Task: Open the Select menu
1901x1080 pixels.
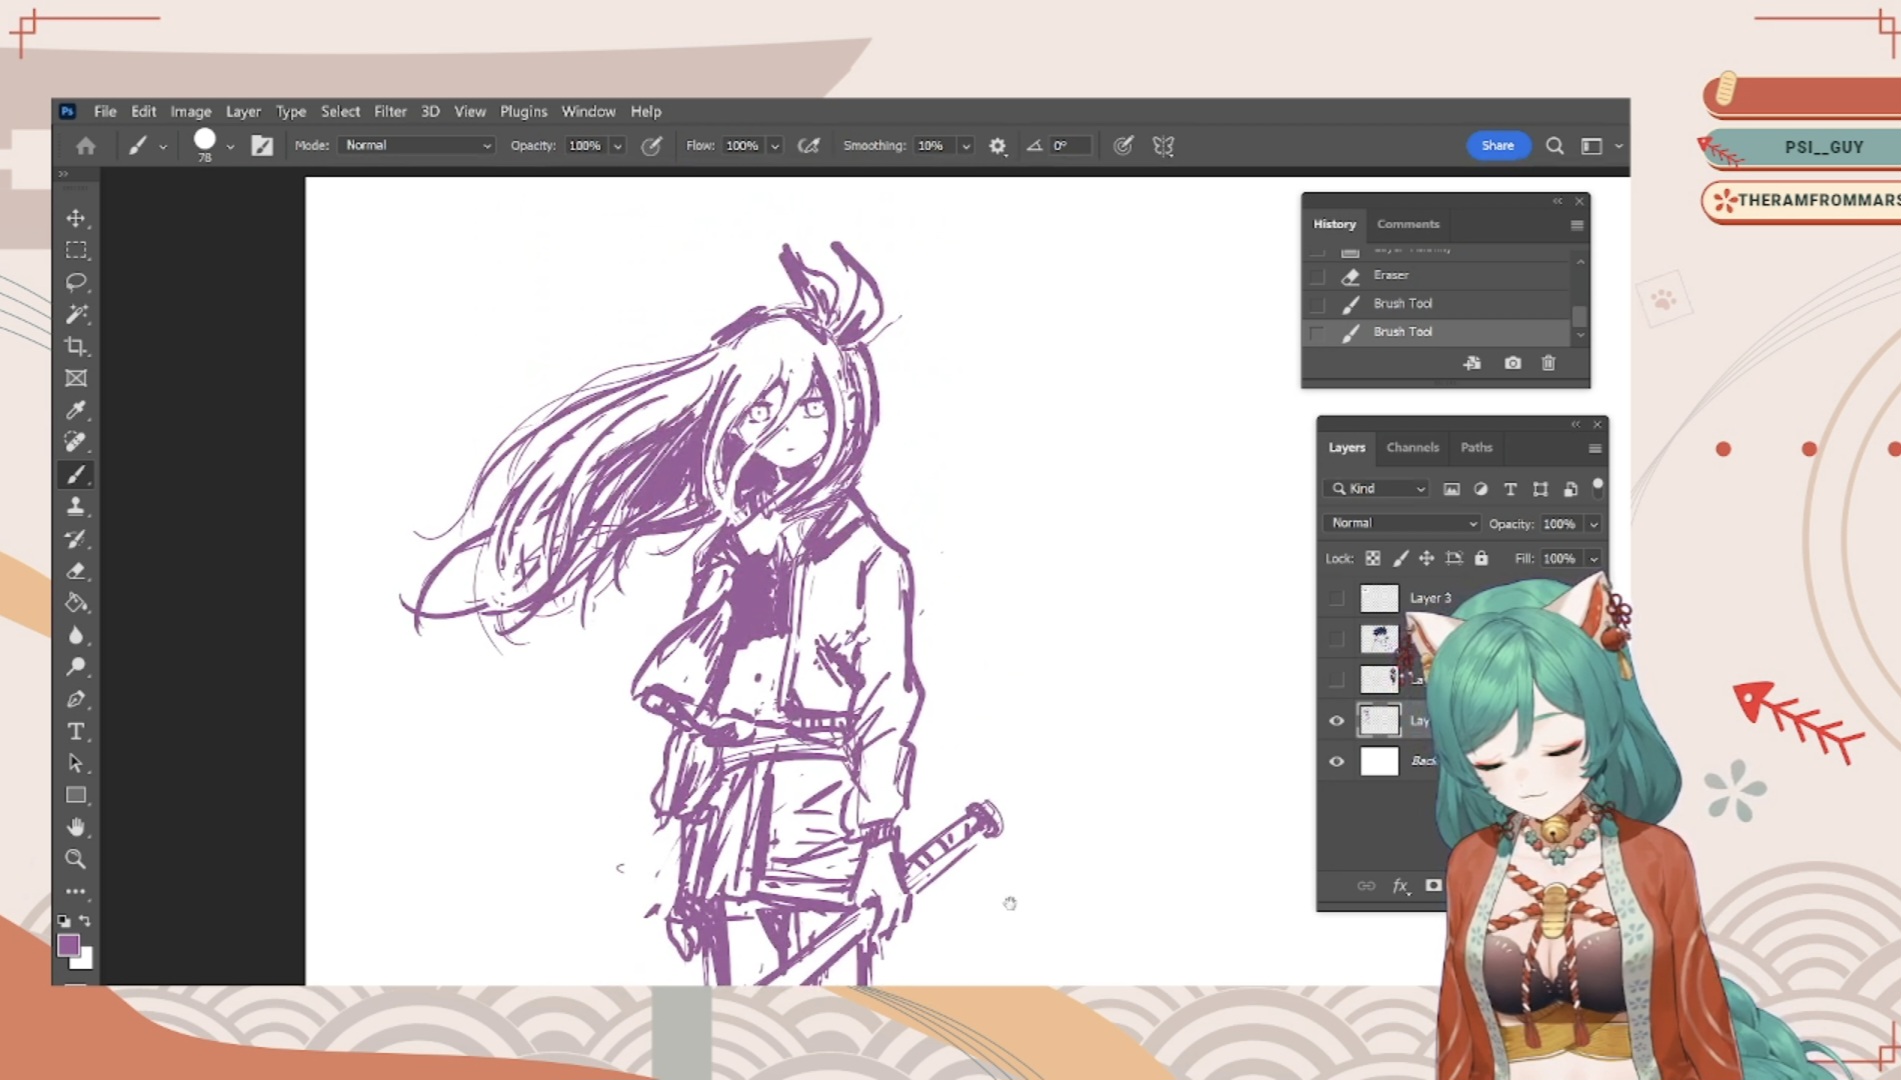Action: coord(340,111)
